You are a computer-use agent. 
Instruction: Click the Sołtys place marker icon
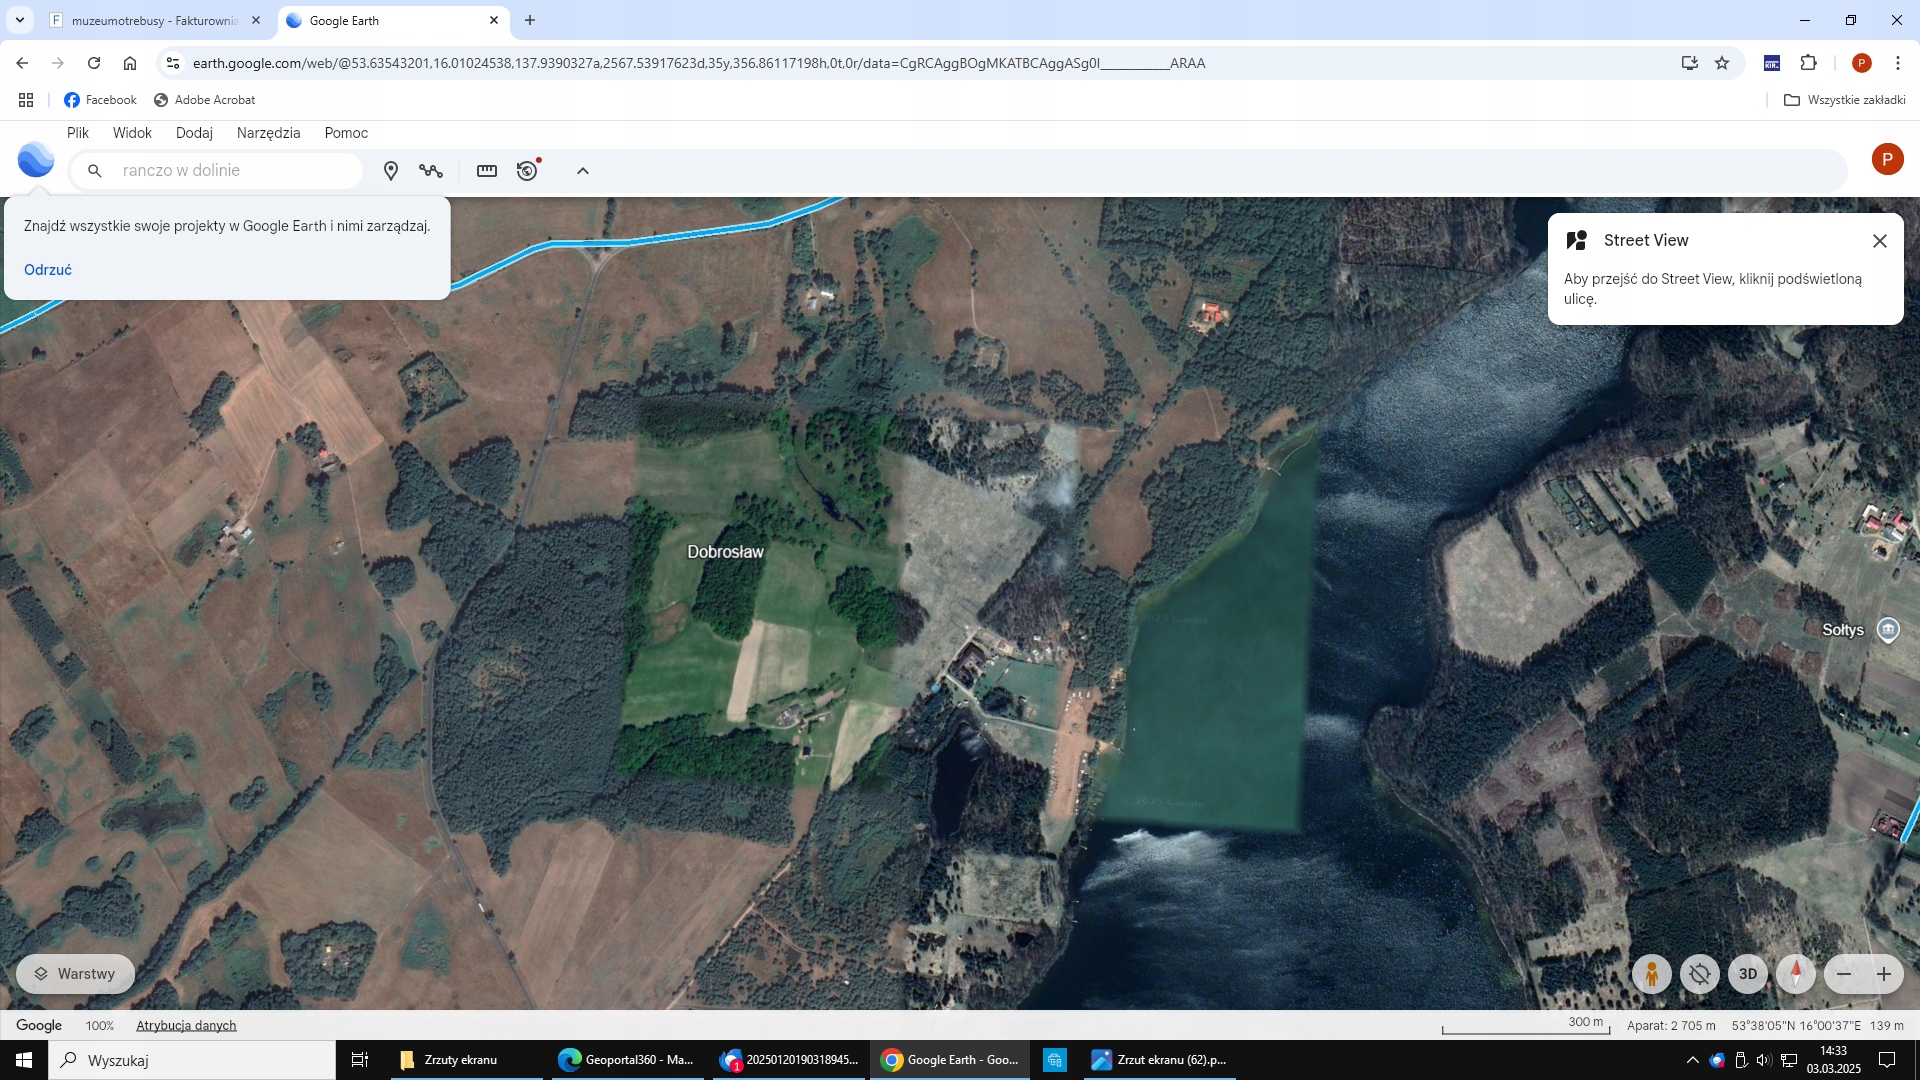pyautogui.click(x=1888, y=630)
